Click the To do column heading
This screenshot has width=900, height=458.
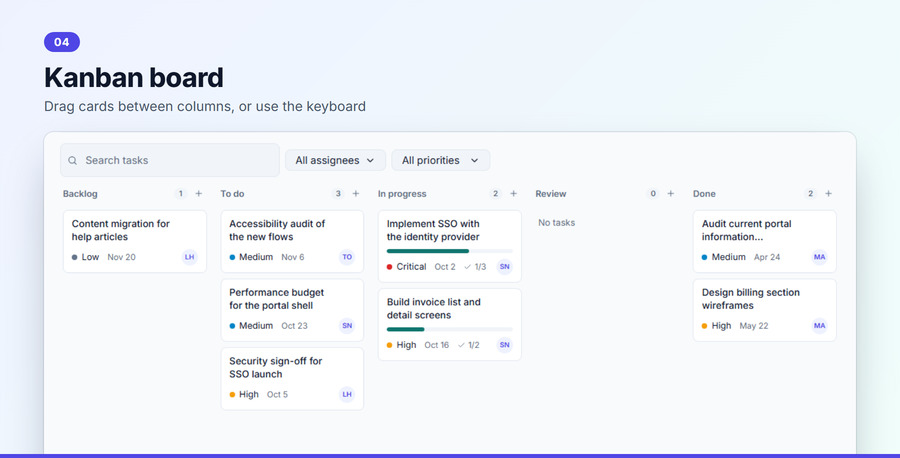pos(232,194)
